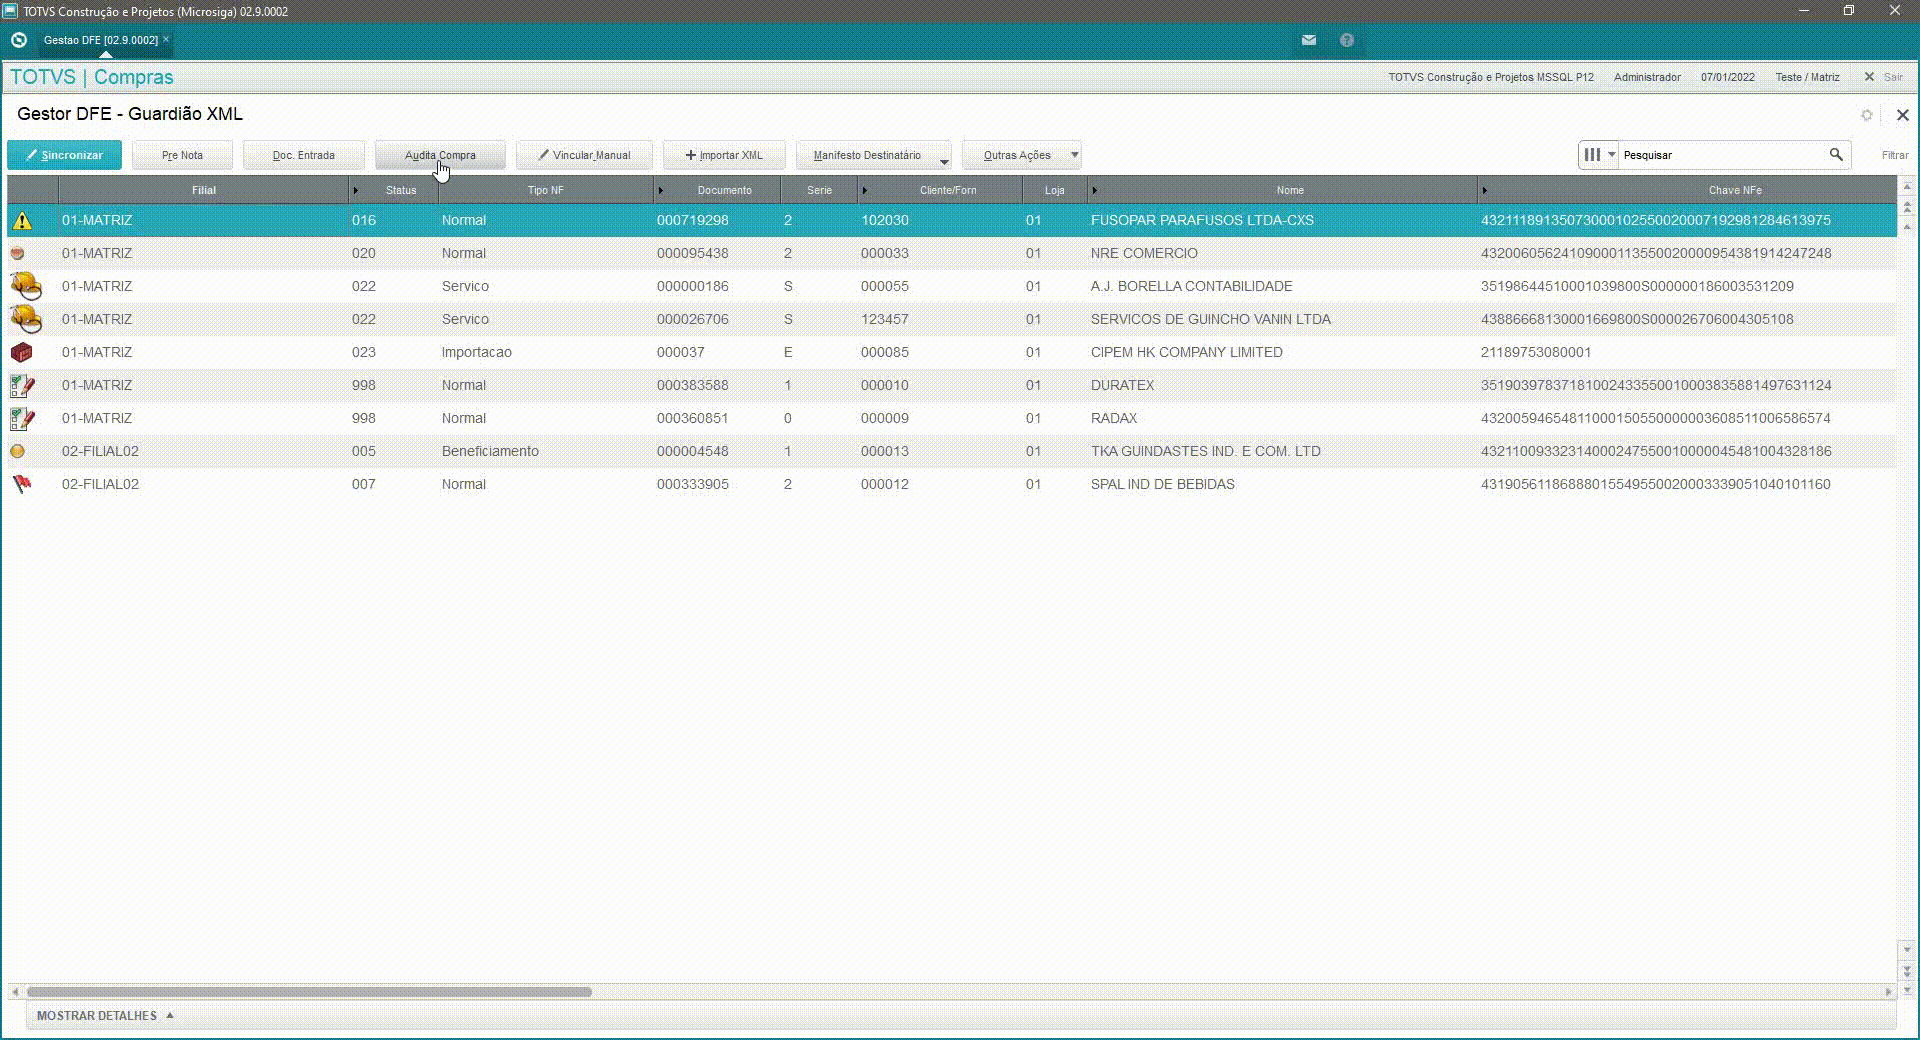Viewport: 1920px width, 1040px height.
Task: Open column selector icon beside search box
Action: point(1599,155)
